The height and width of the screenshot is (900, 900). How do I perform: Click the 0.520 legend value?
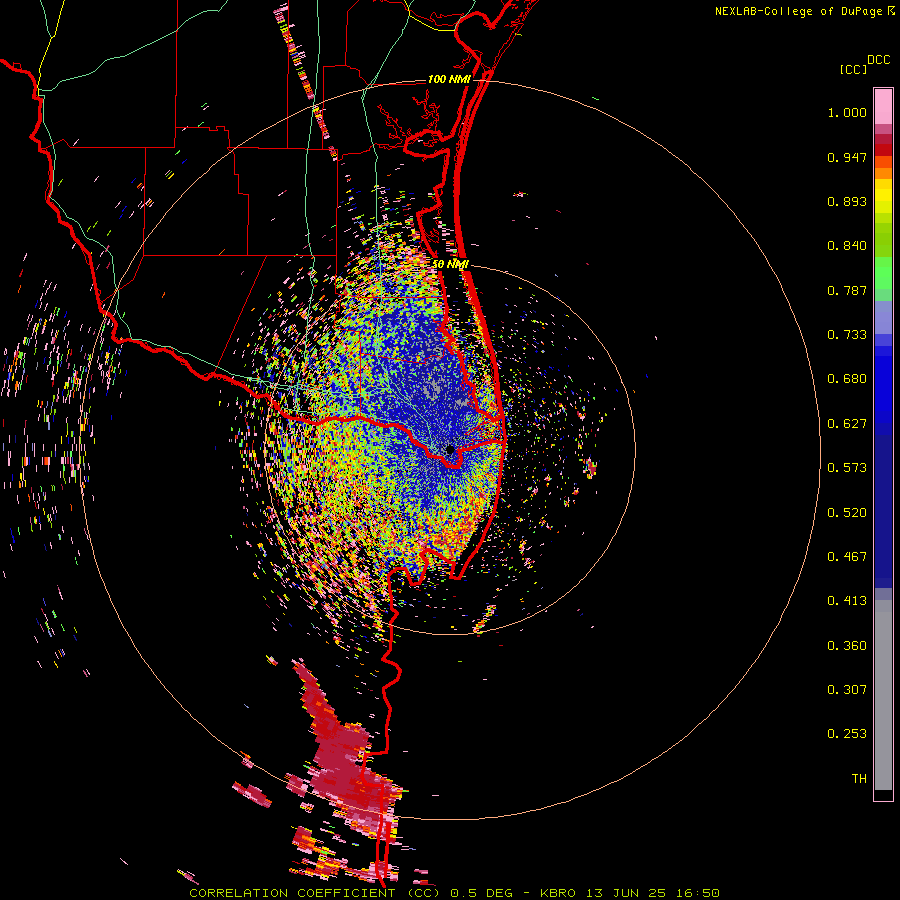[847, 513]
